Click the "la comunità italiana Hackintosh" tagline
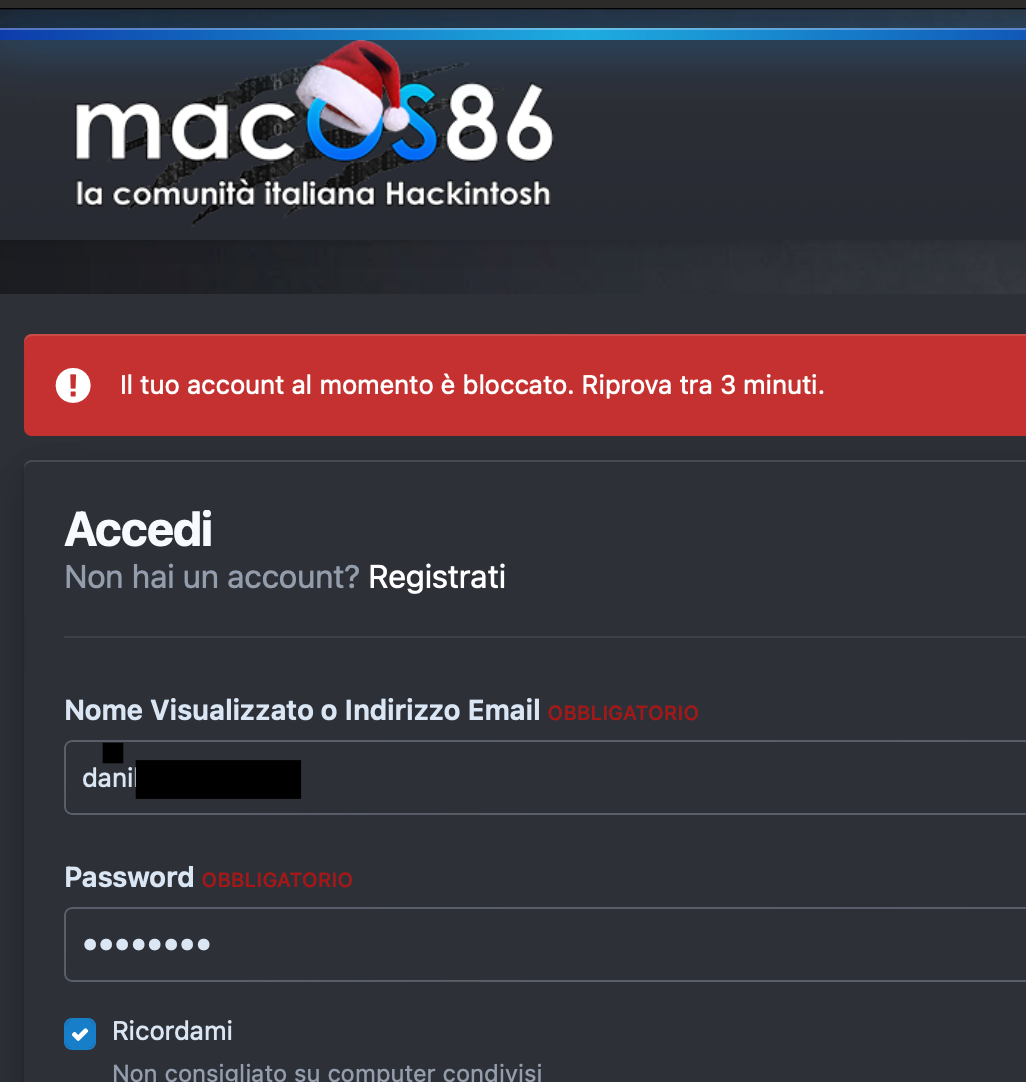Viewport: 1026px width, 1082px height. 312,193
